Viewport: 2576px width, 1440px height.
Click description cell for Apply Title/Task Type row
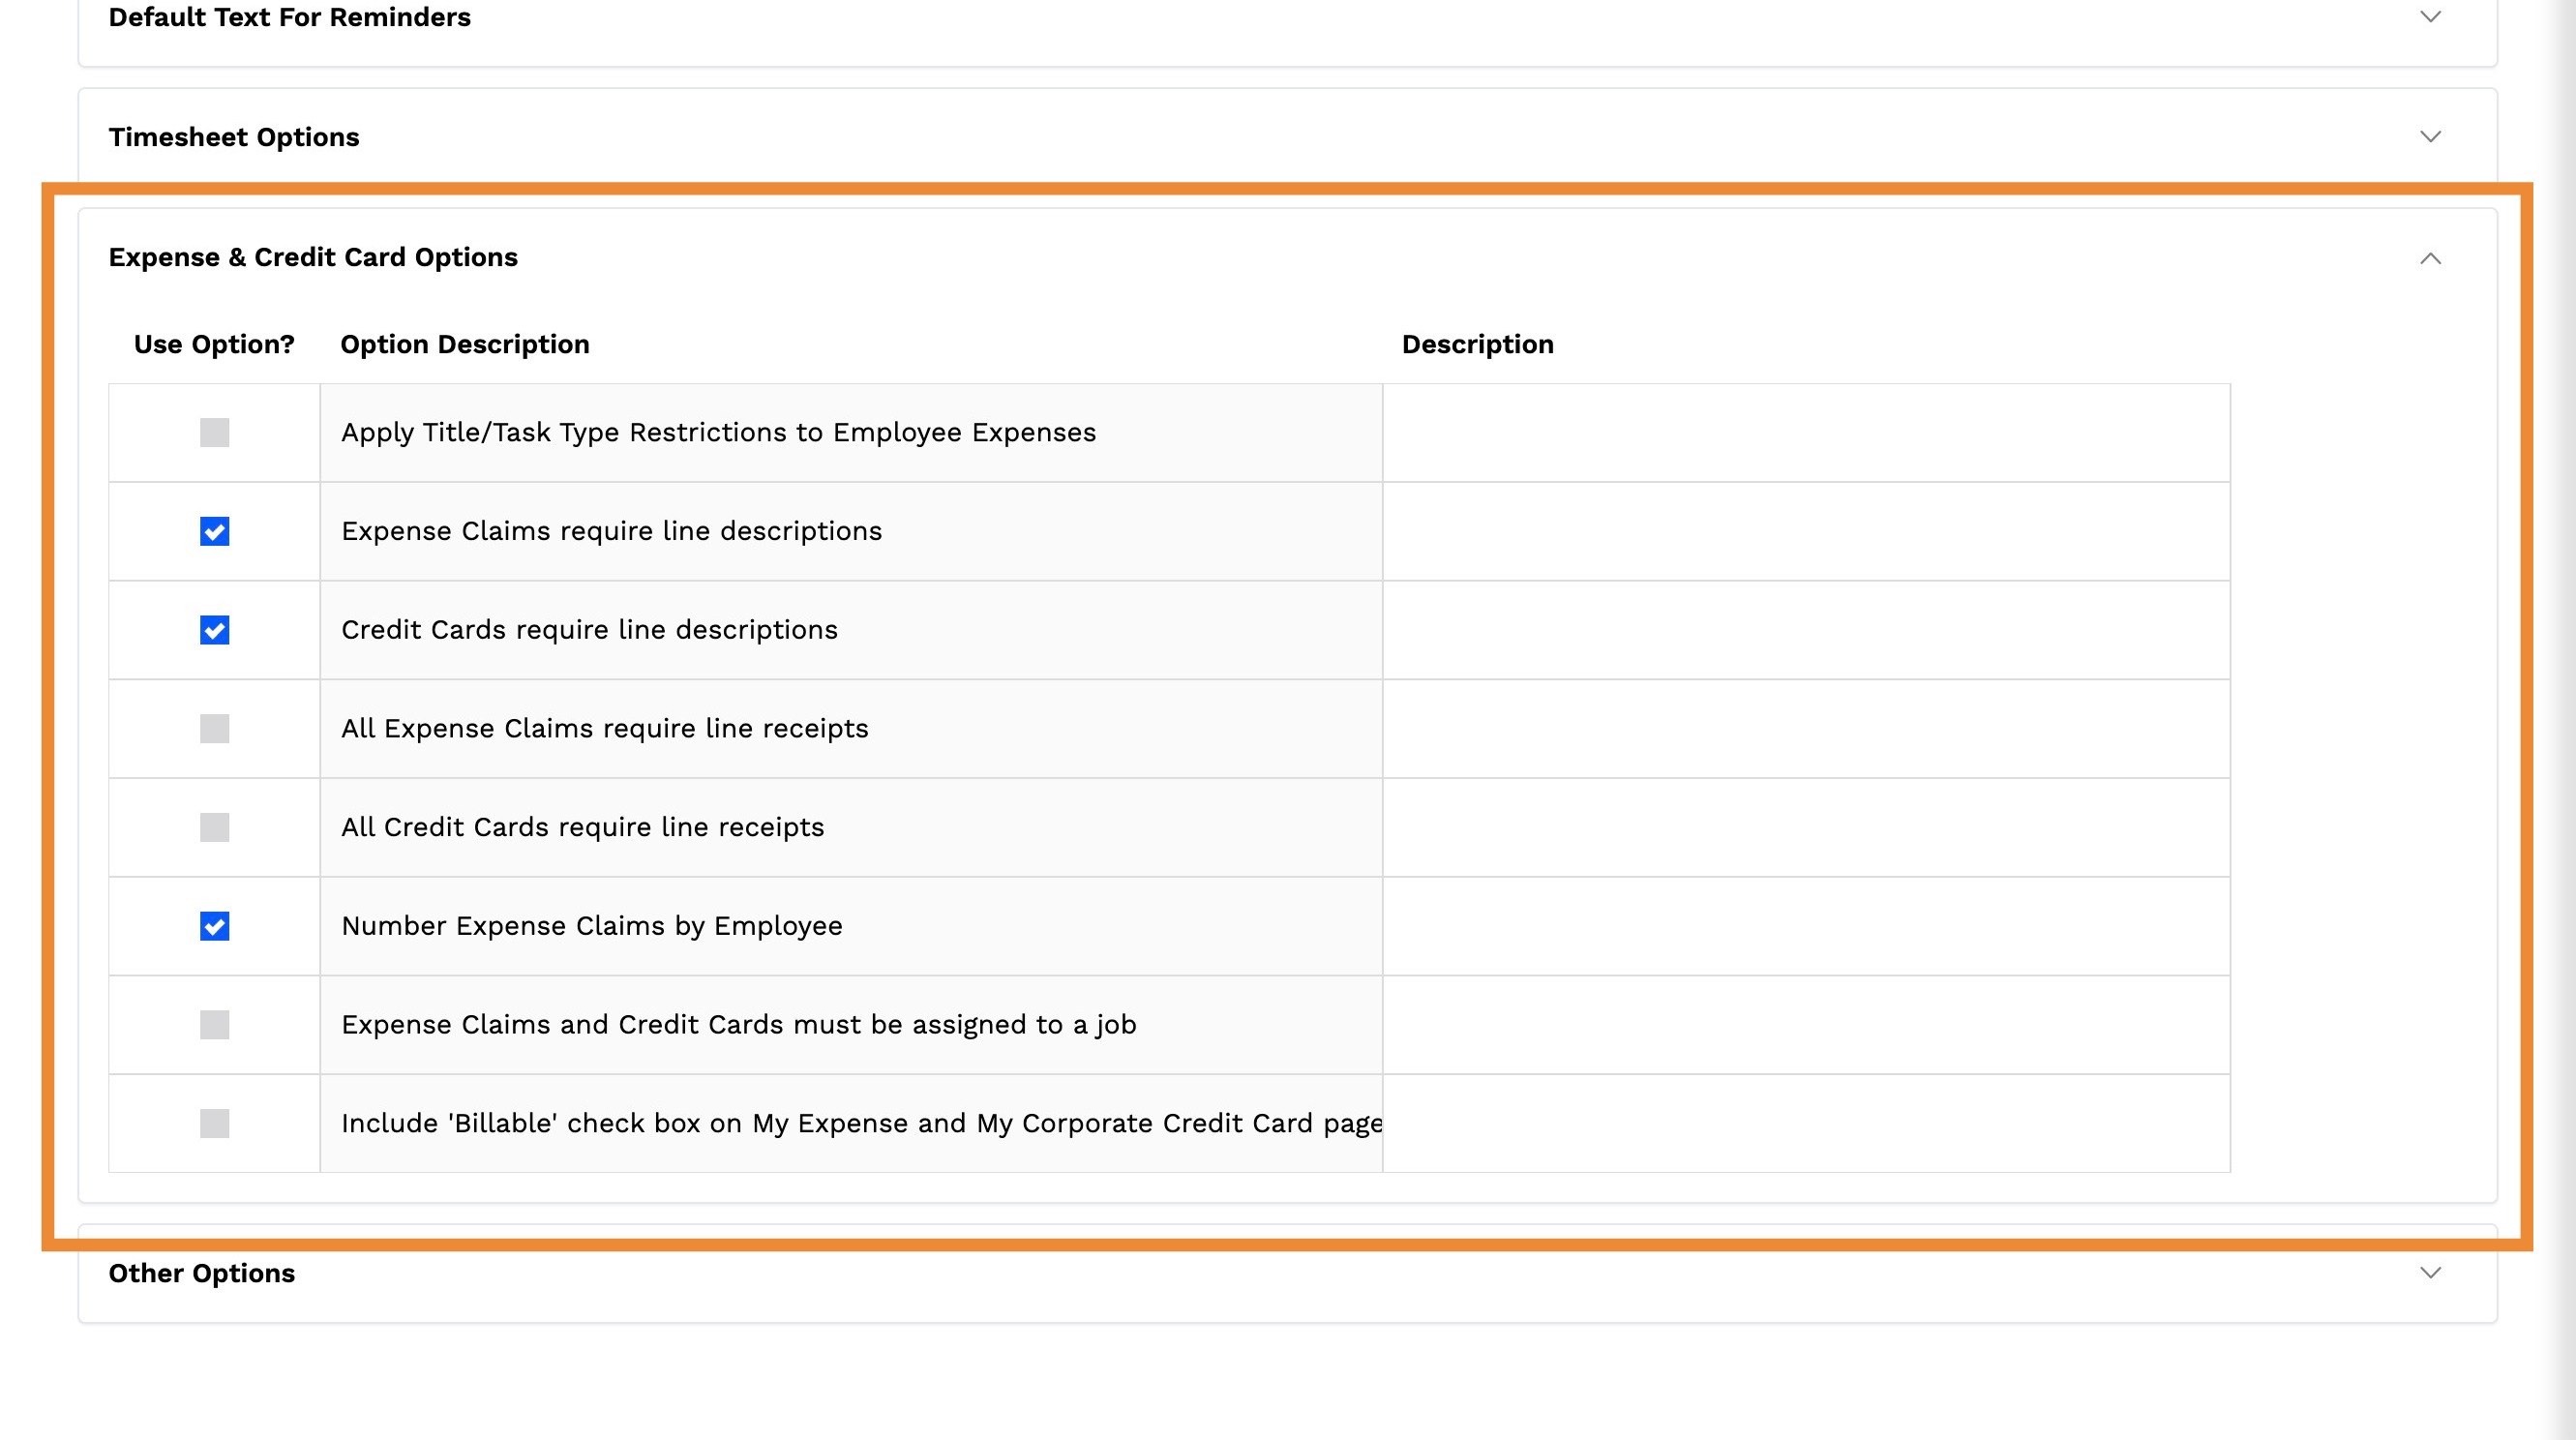click(x=1806, y=433)
